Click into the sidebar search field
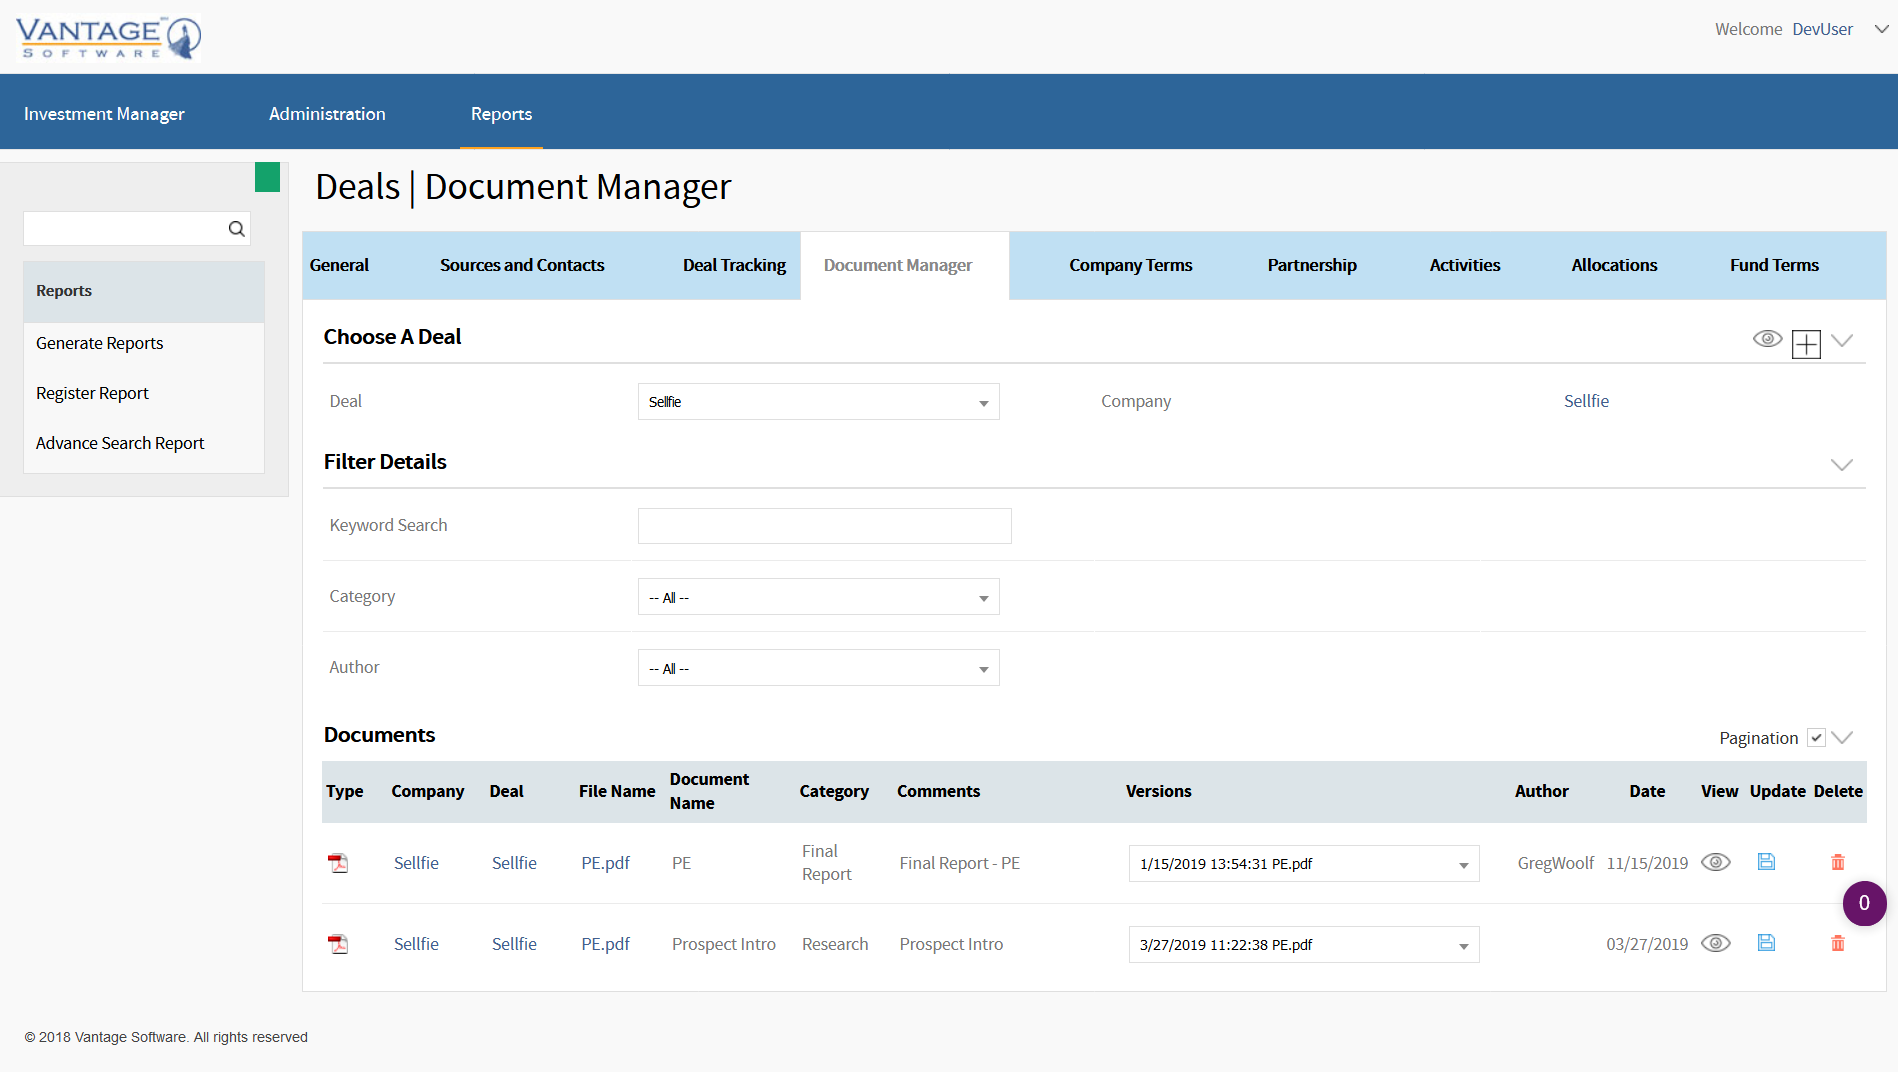Image resolution: width=1898 pixels, height=1072 pixels. [124, 229]
